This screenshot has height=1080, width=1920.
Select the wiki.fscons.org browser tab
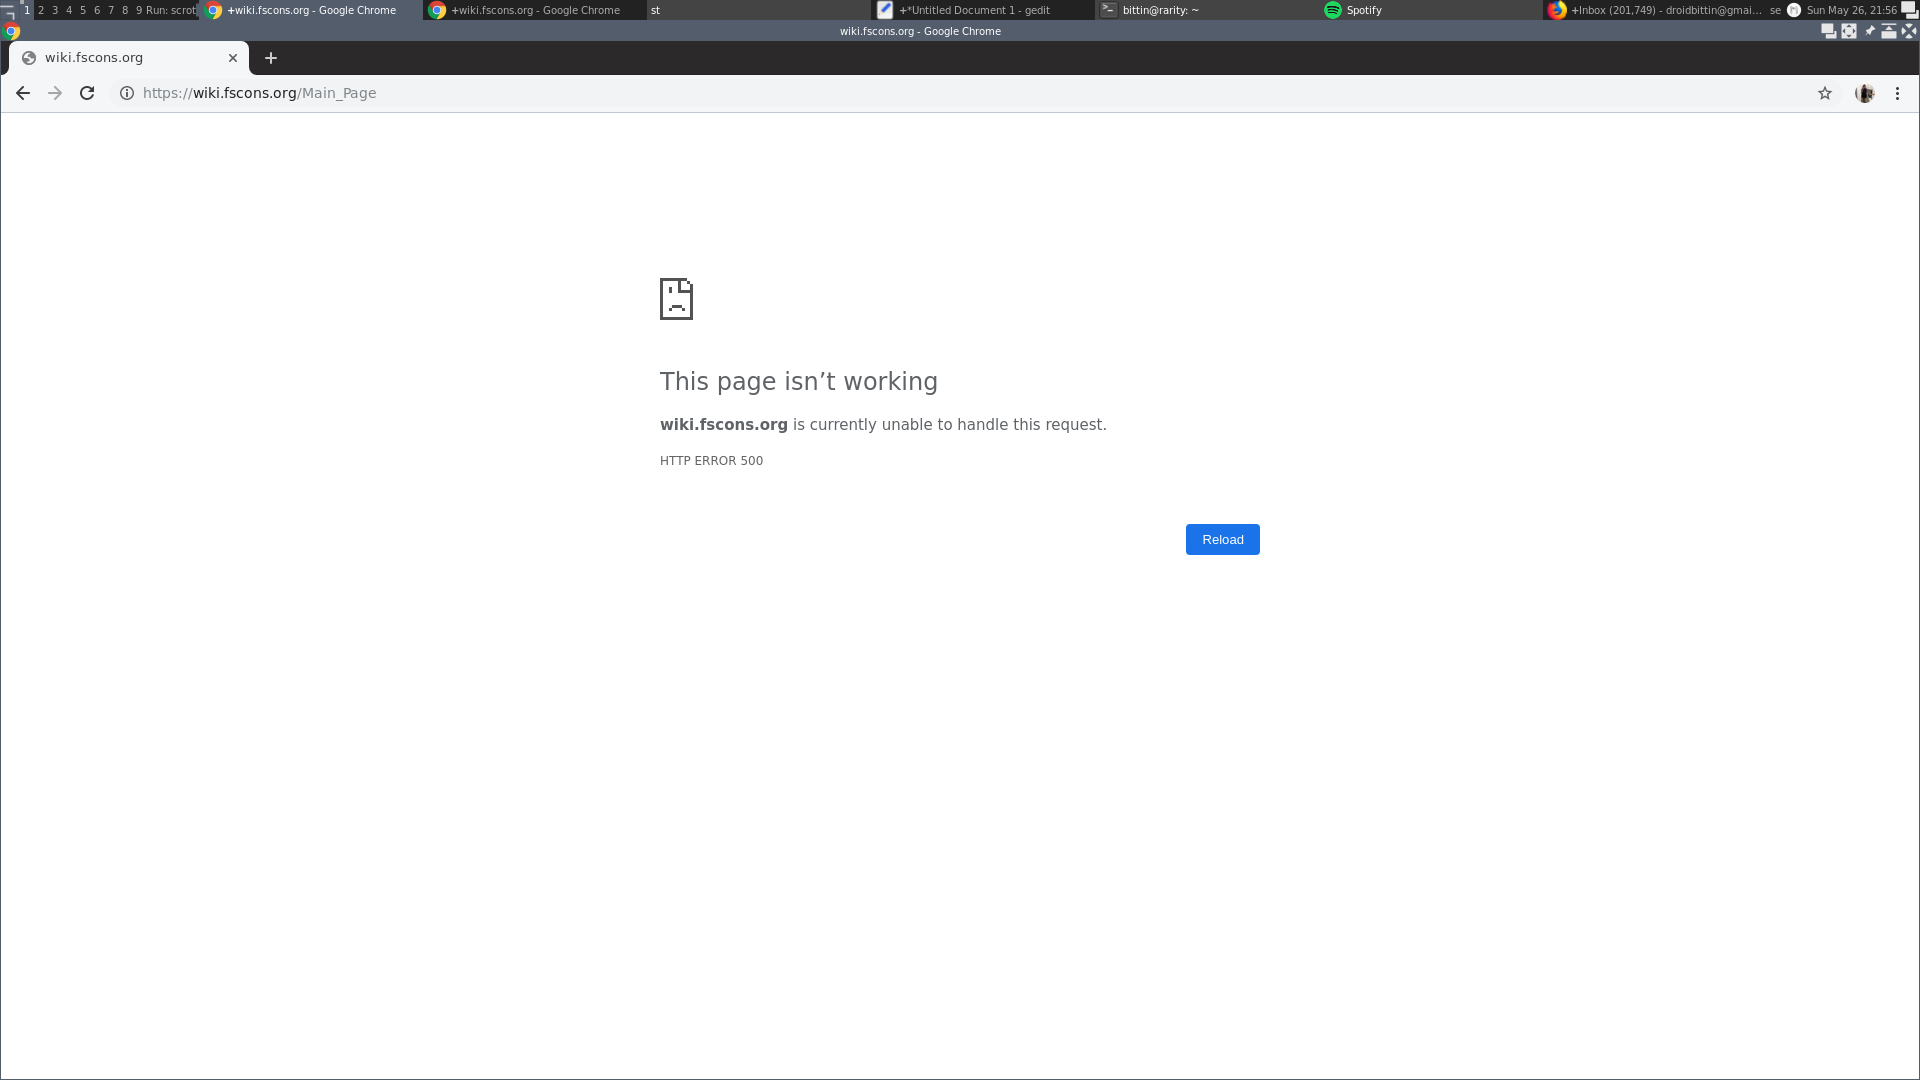[120, 58]
